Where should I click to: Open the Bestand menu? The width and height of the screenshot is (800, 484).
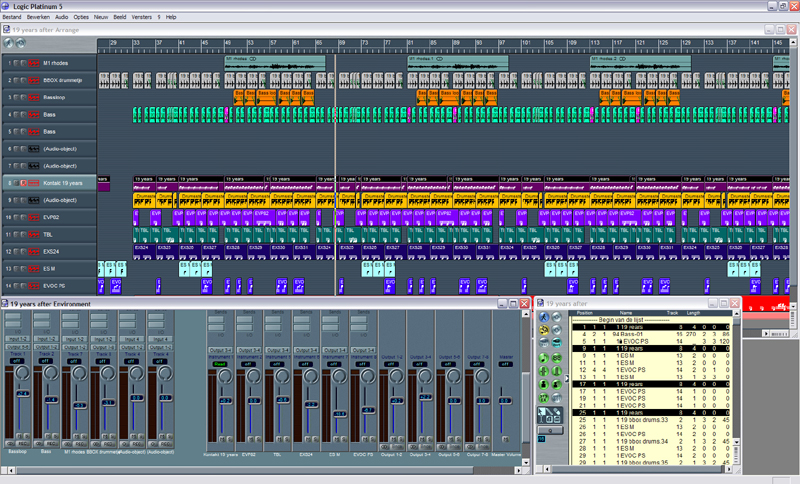pos(12,17)
